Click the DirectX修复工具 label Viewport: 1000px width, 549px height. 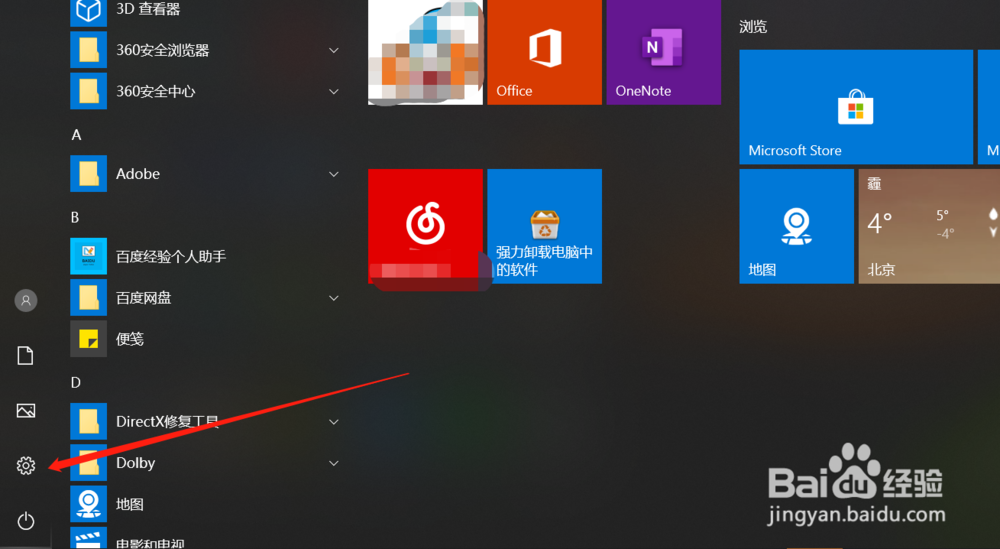click(x=168, y=421)
